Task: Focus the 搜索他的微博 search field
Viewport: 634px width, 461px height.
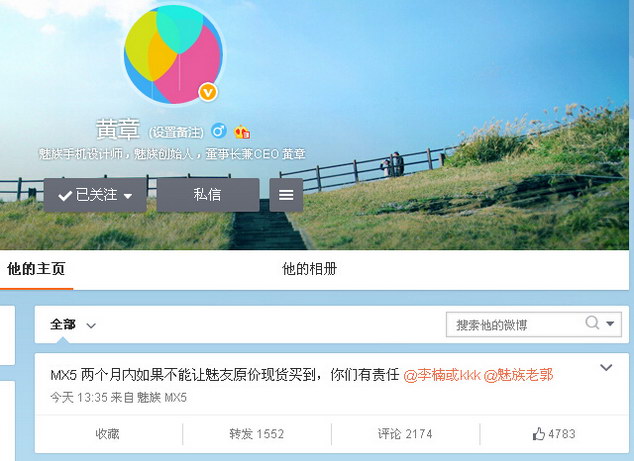Action: point(518,324)
